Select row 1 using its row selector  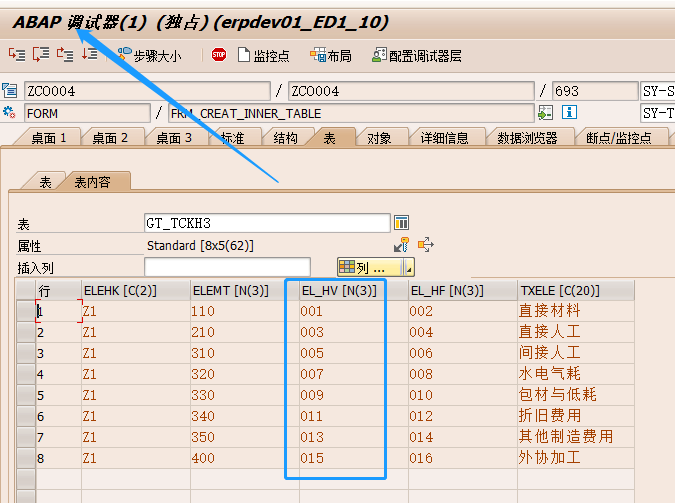(26, 311)
